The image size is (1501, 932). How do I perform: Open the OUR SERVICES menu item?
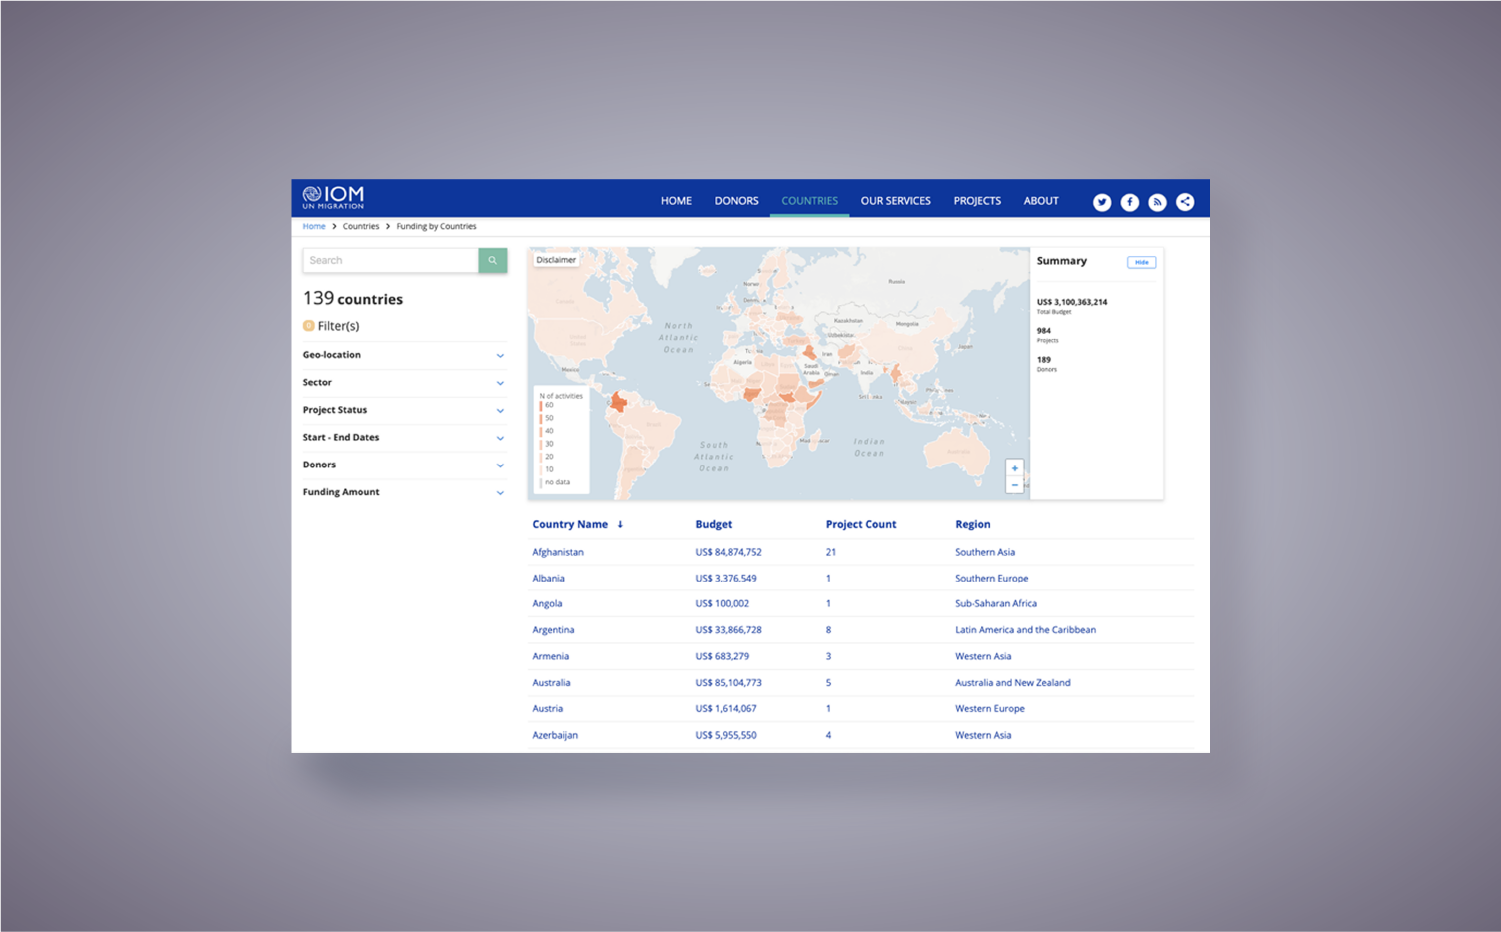pos(896,201)
